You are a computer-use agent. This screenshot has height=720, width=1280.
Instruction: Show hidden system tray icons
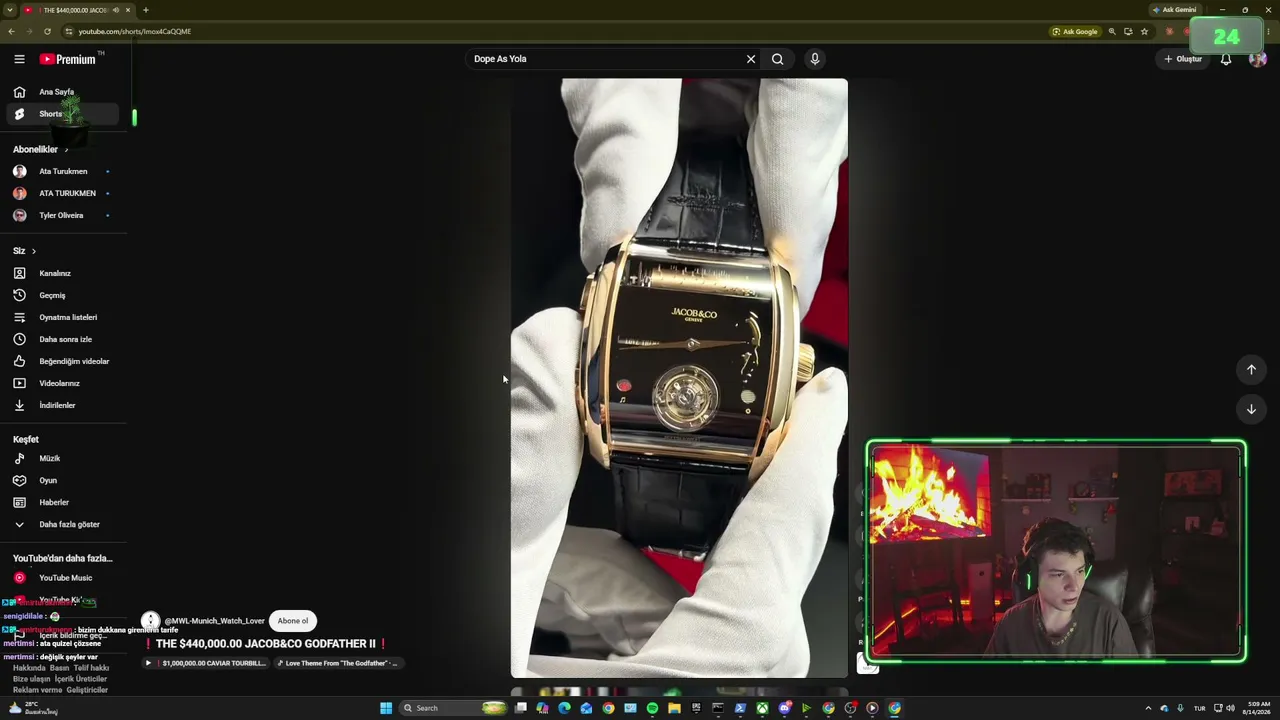coord(1148,708)
